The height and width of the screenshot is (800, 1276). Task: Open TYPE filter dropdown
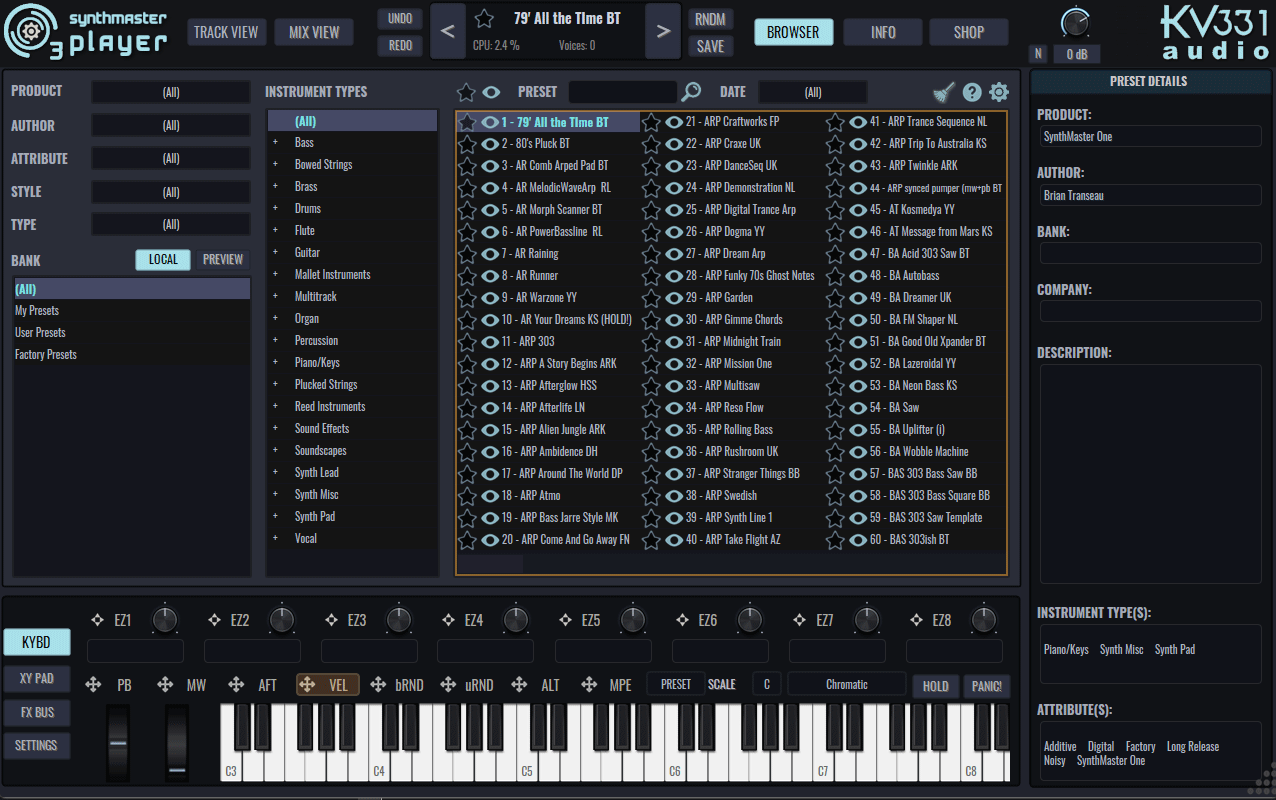click(x=171, y=225)
